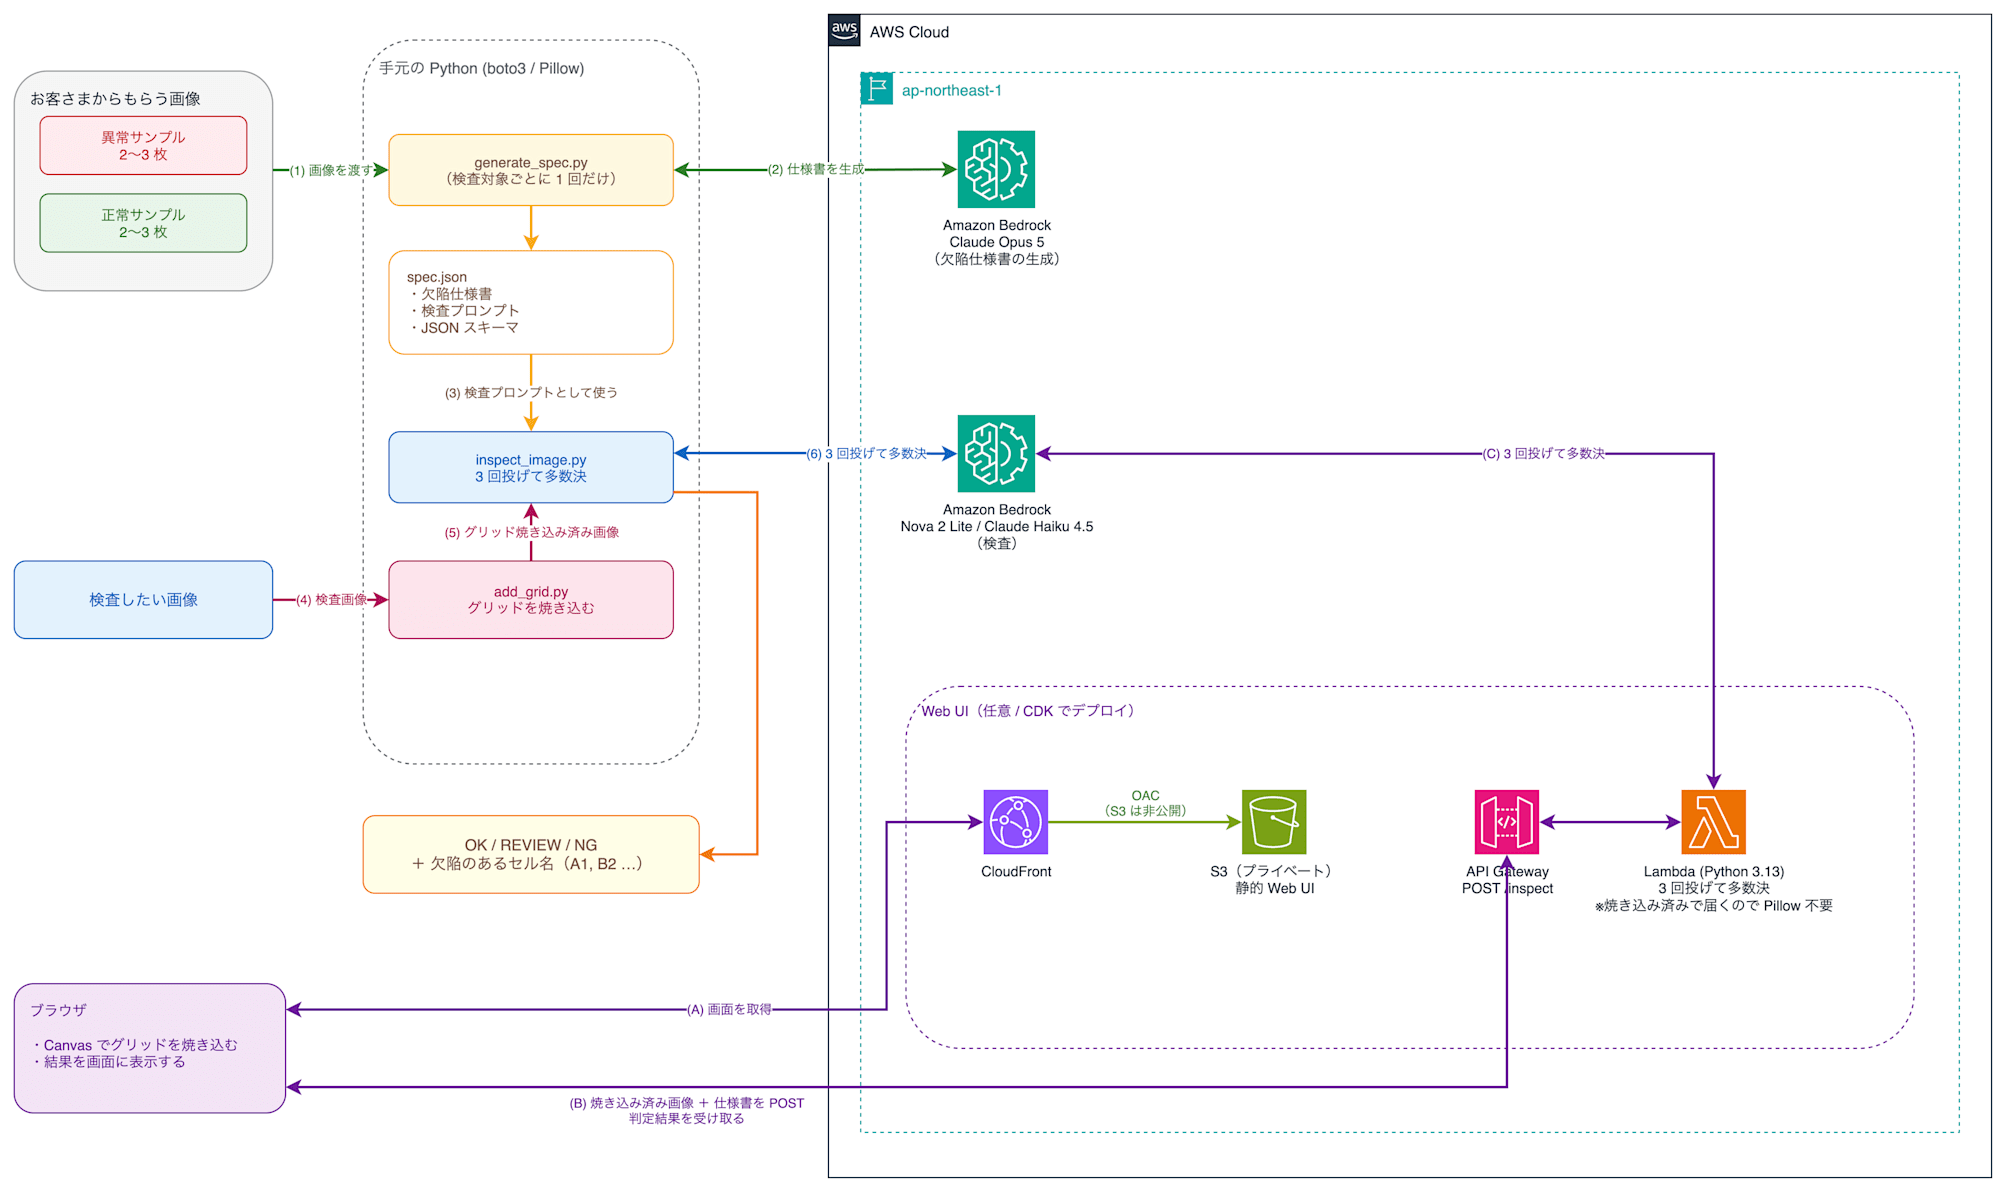This screenshot has height=1186, width=2000.
Task: Select the Lambda function icon
Action: (1714, 822)
